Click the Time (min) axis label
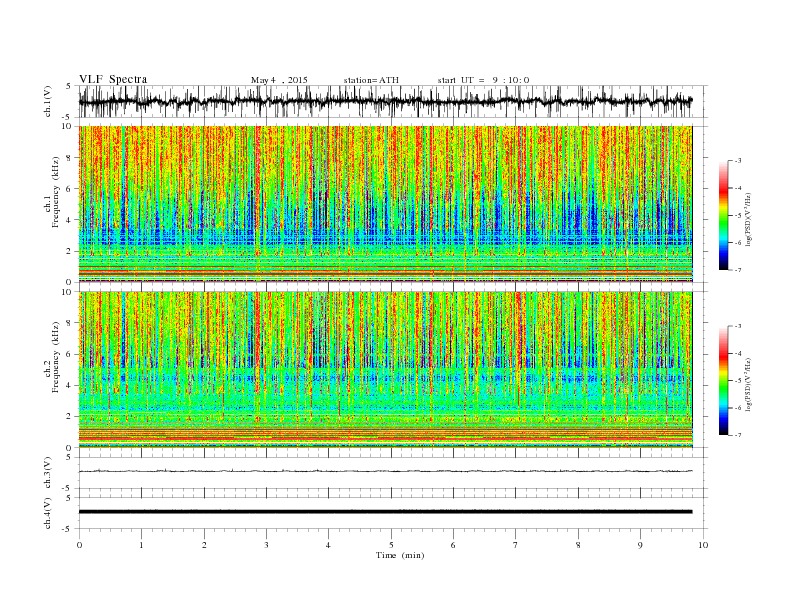Viewport: 792px width, 612px height. click(x=400, y=555)
